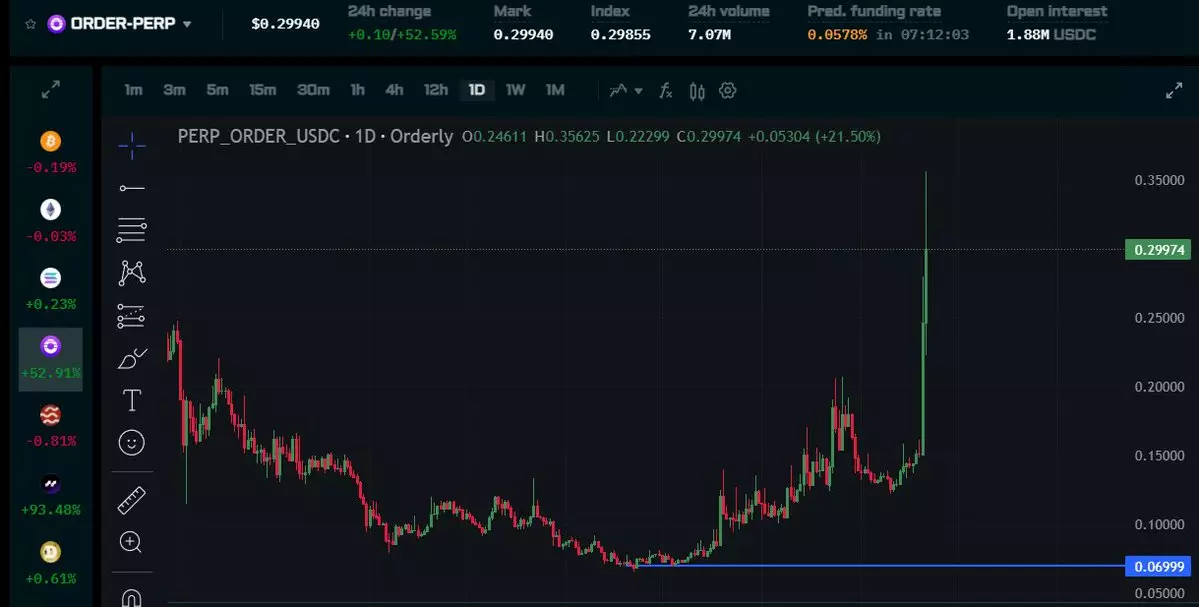The width and height of the screenshot is (1199, 607).
Task: Expand the ORDER-PERP market selector dropdown
Action: (187, 23)
